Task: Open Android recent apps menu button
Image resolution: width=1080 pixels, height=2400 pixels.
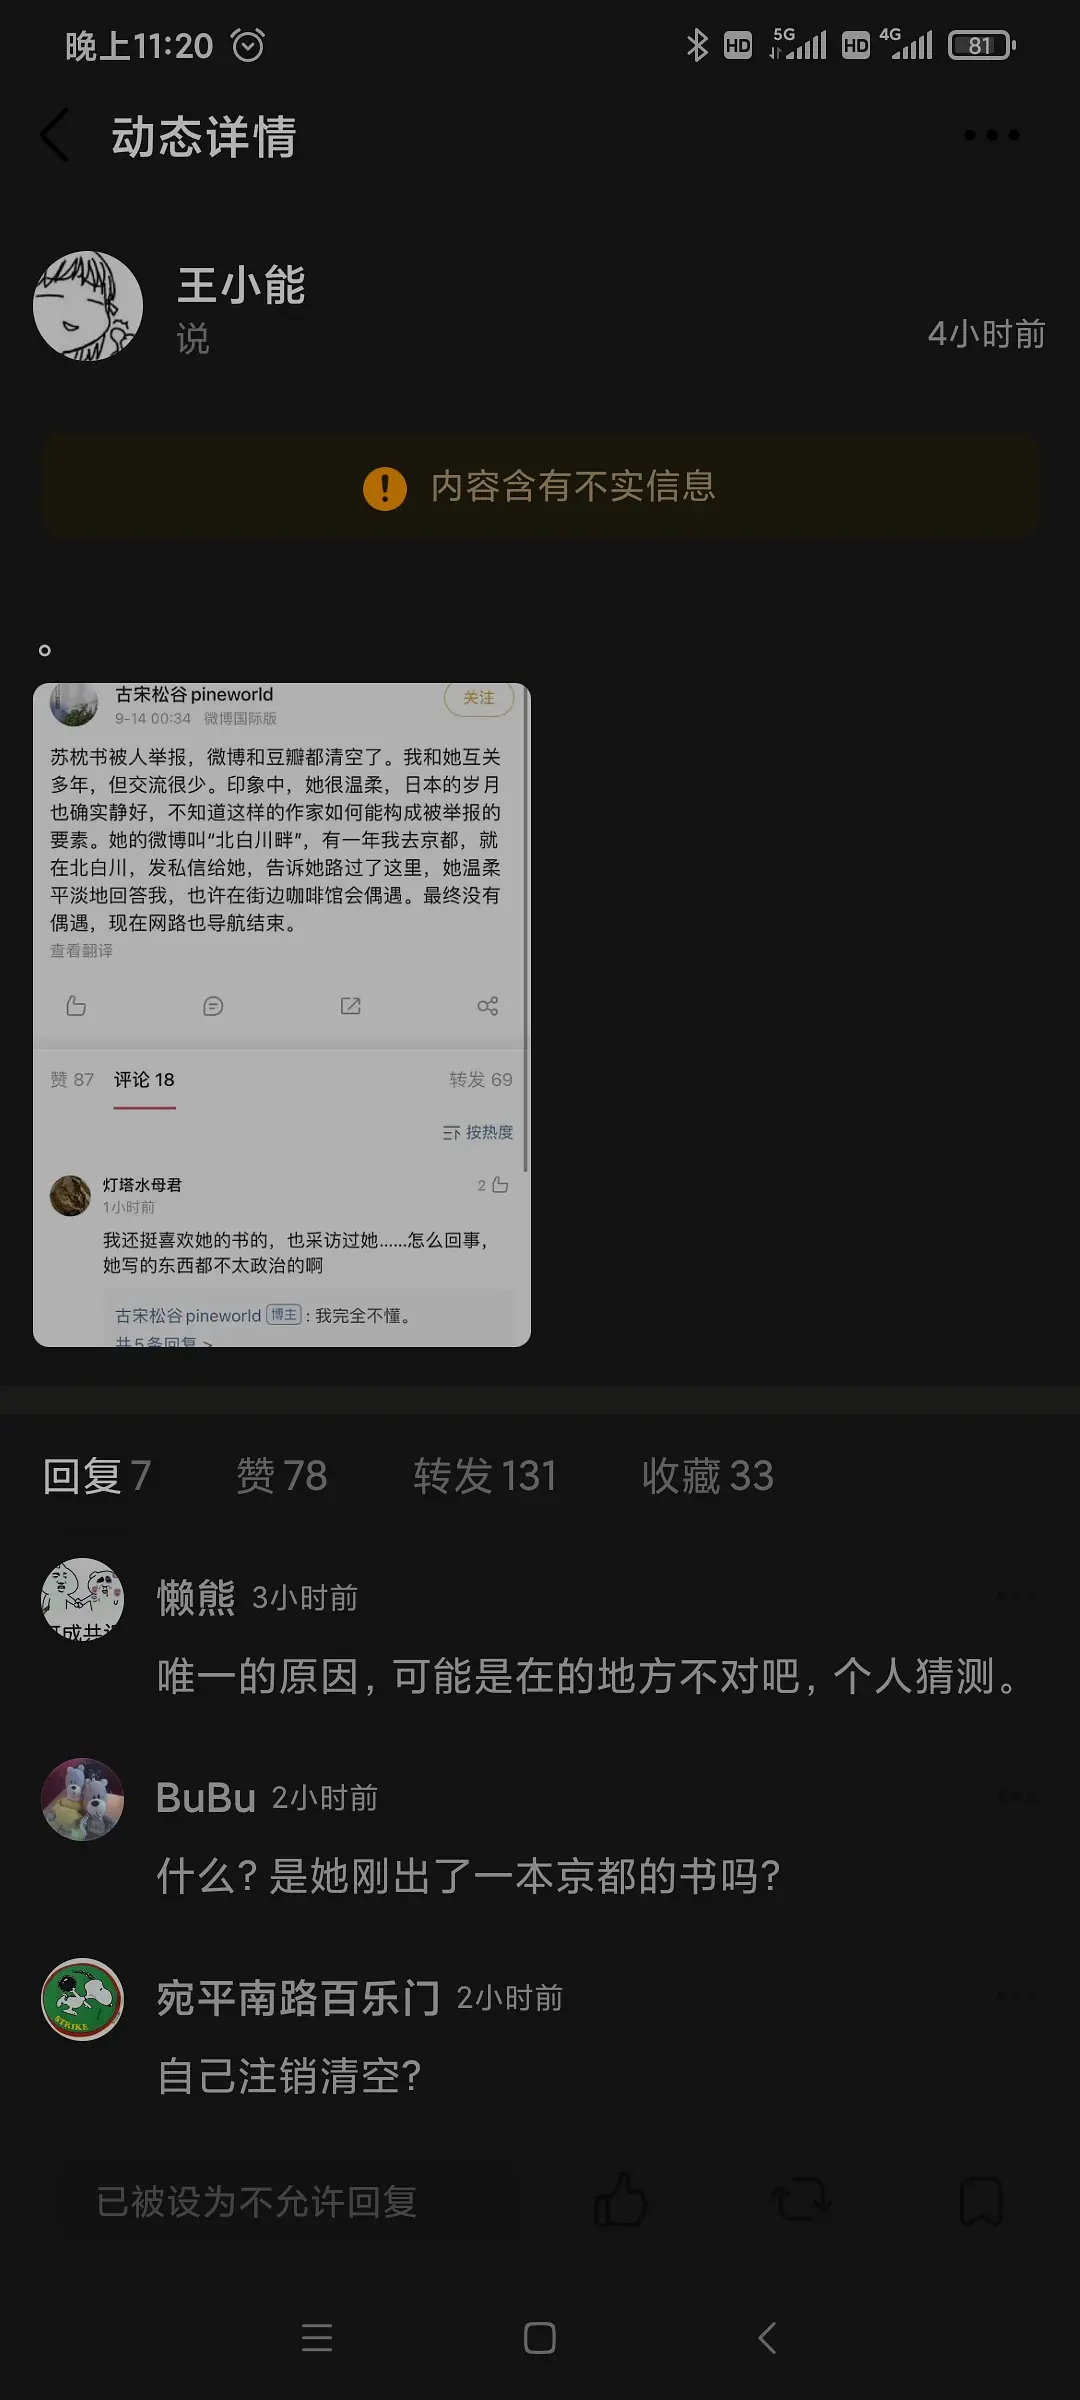Action: click(x=317, y=2338)
